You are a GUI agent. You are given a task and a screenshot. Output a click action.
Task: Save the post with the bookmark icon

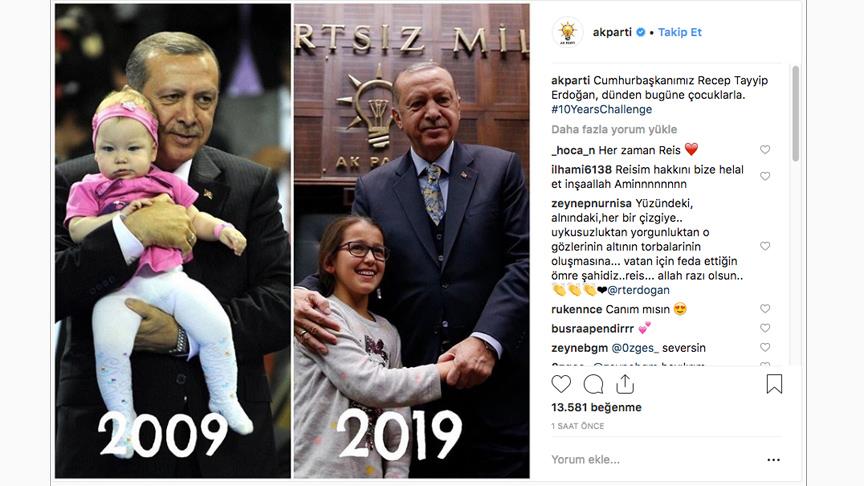pos(774,384)
